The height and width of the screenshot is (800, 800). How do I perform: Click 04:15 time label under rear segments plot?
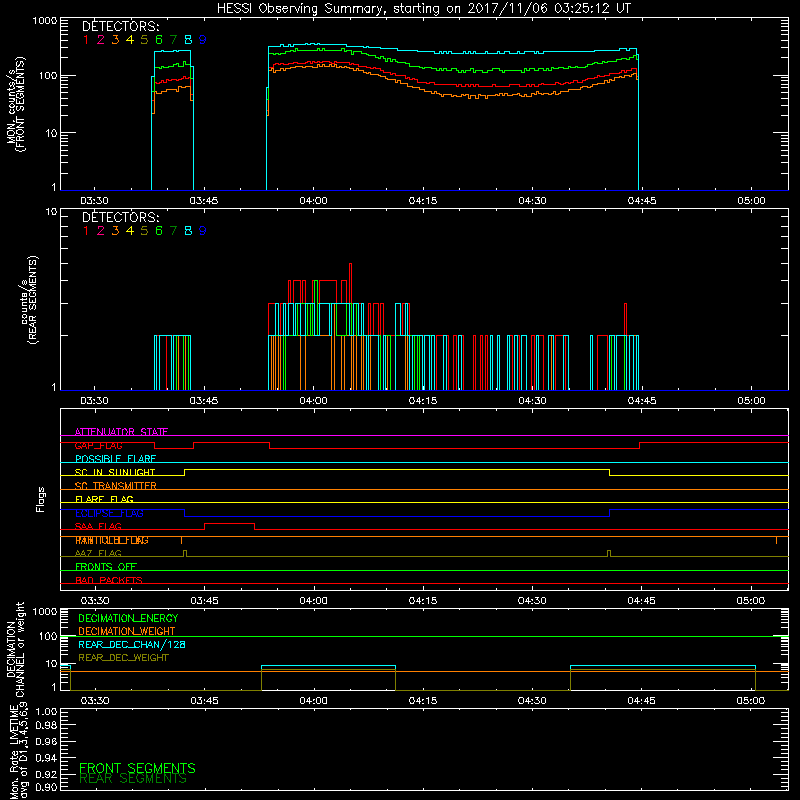423,401
